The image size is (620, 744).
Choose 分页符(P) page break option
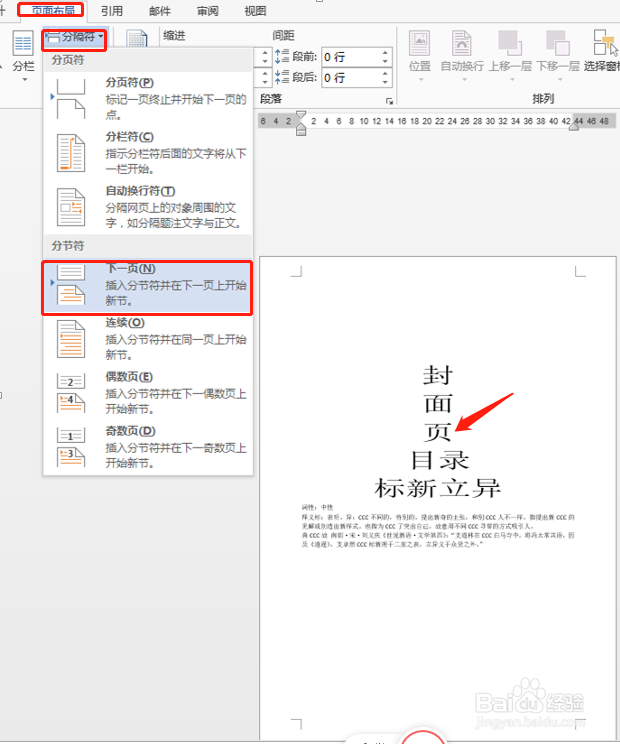[x=148, y=99]
